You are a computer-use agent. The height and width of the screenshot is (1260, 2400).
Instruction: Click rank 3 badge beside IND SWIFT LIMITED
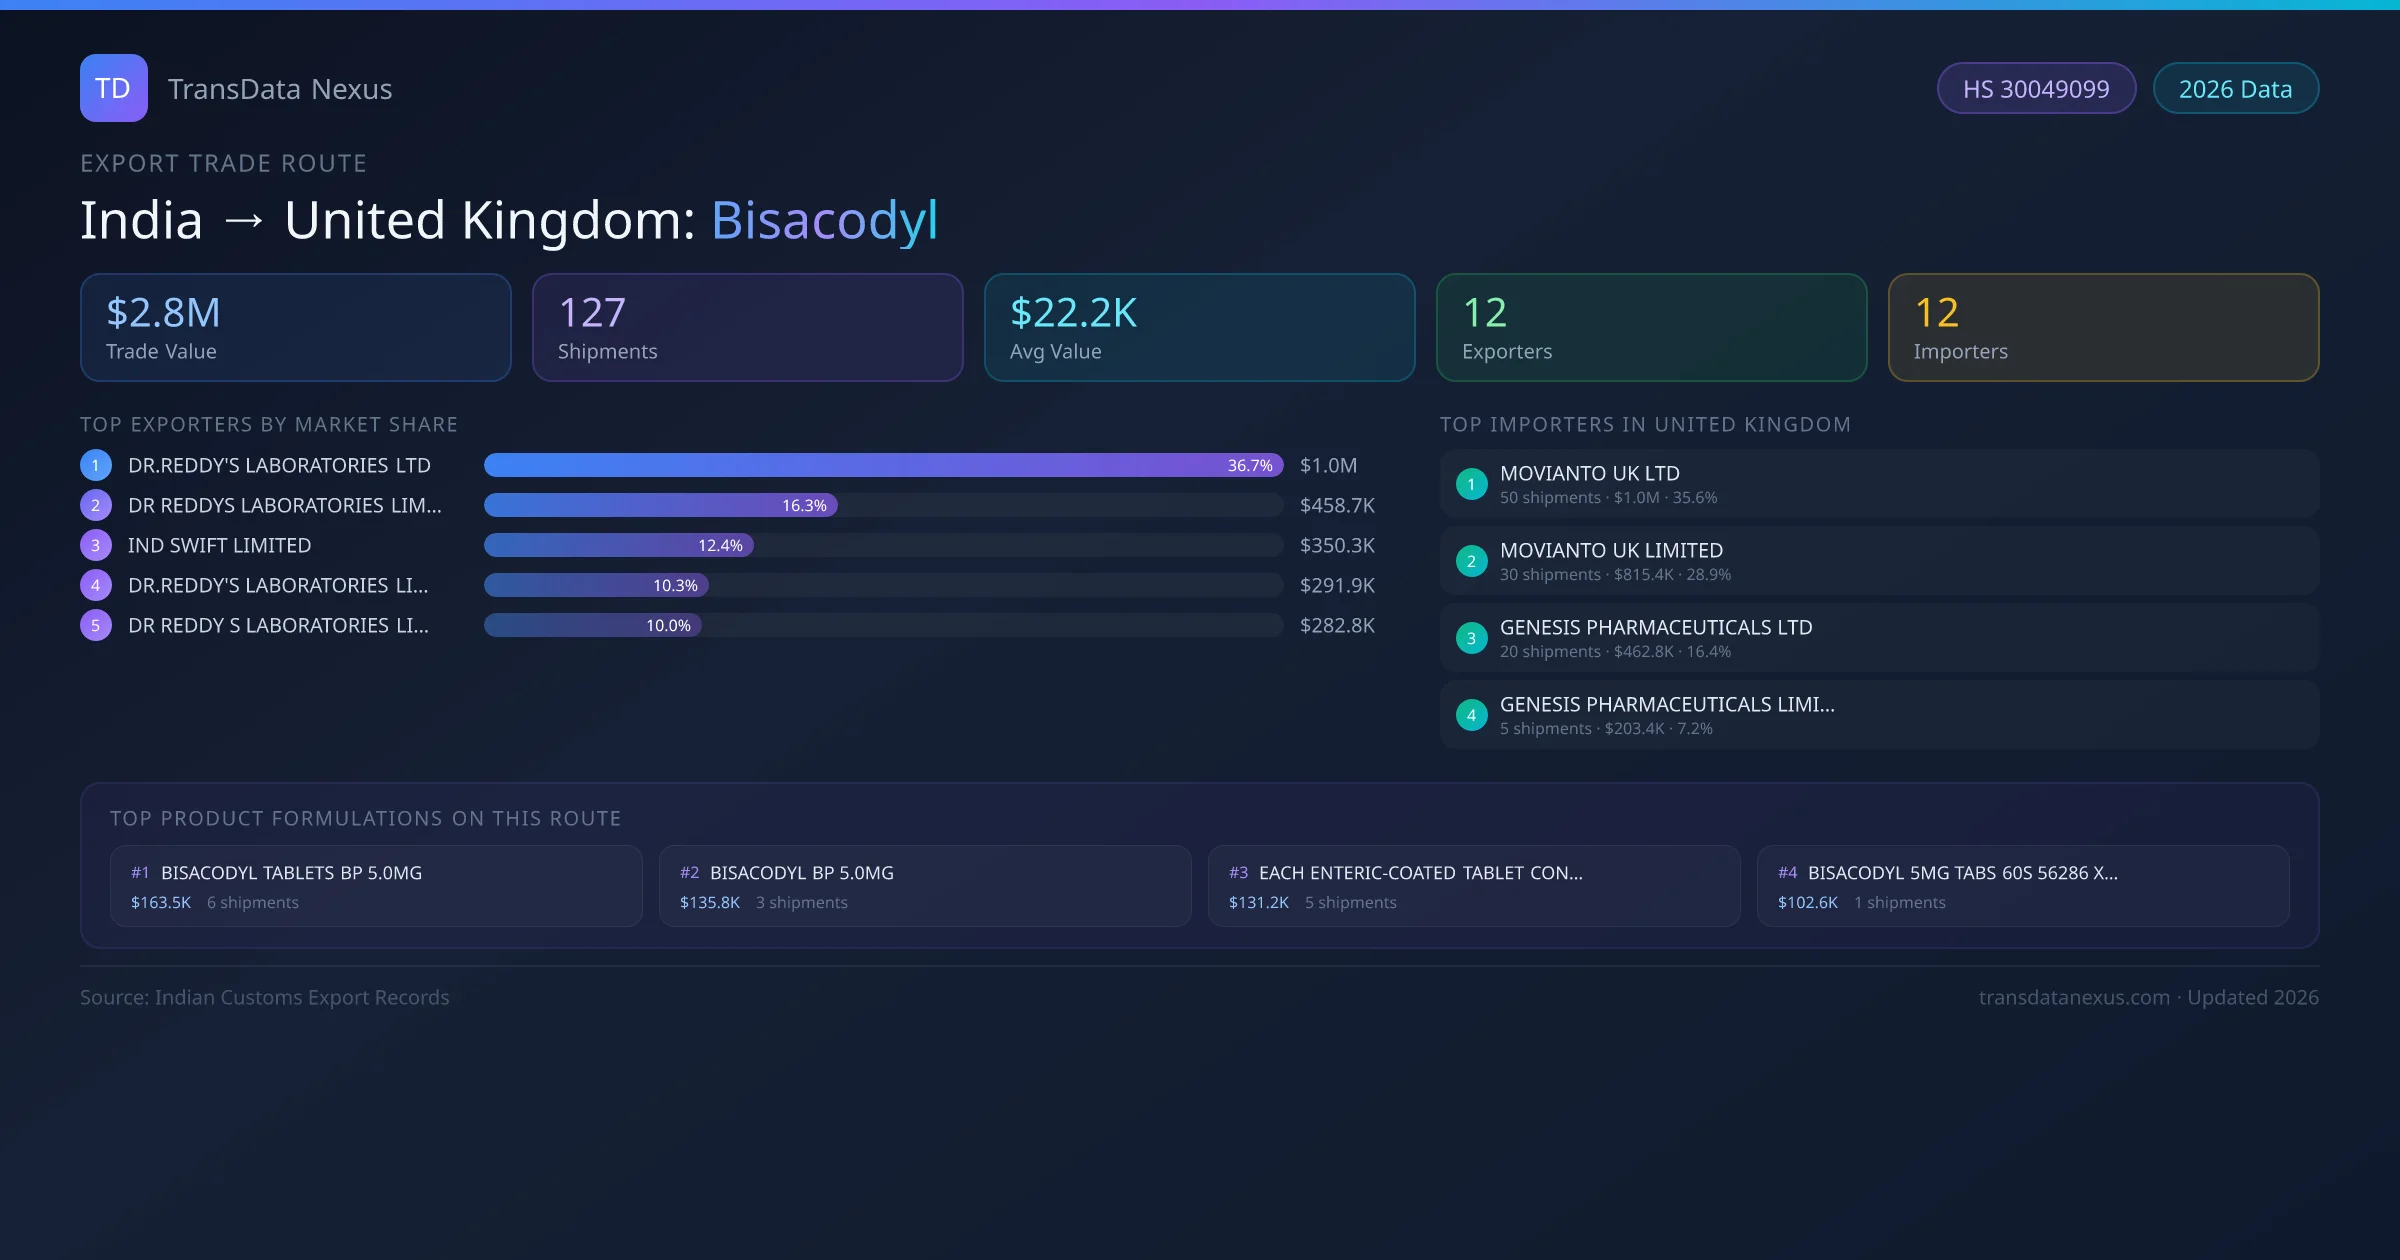[96, 545]
